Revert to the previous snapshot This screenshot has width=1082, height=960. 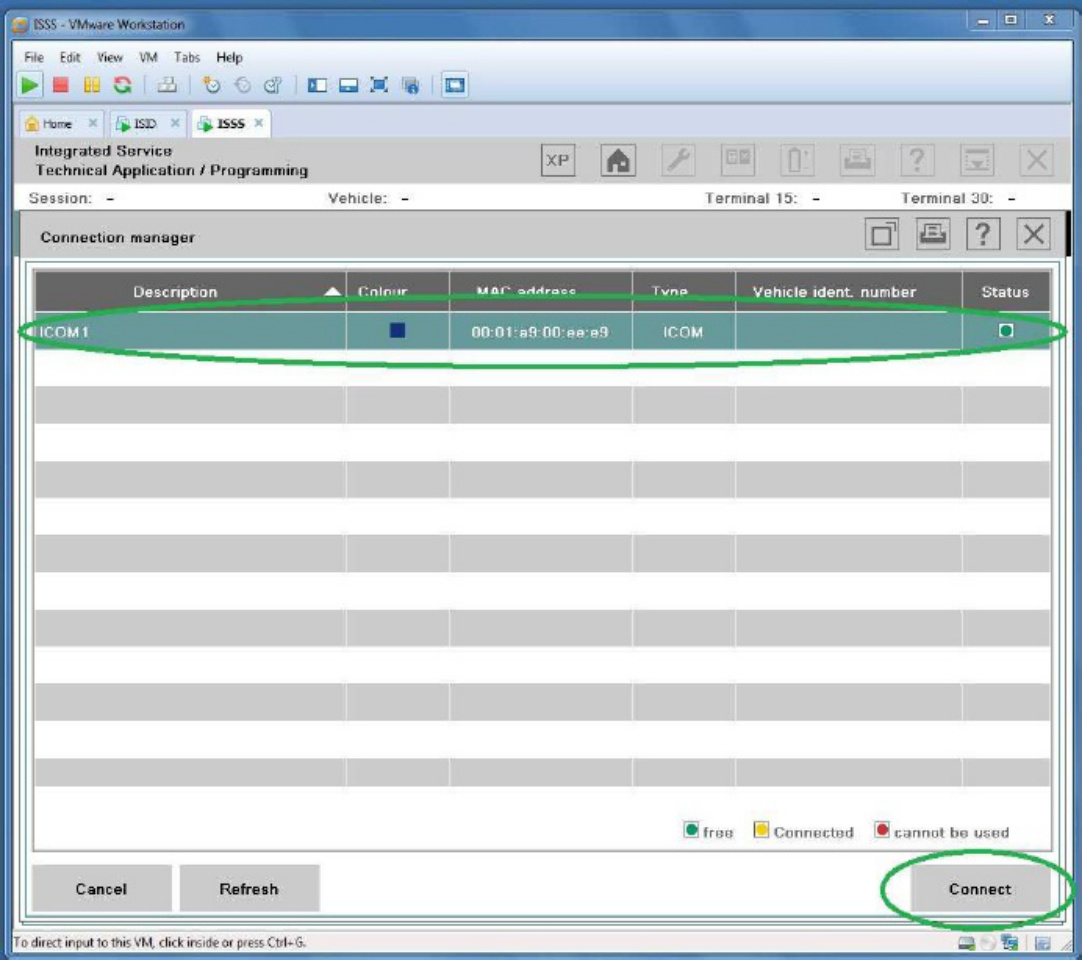tap(242, 85)
